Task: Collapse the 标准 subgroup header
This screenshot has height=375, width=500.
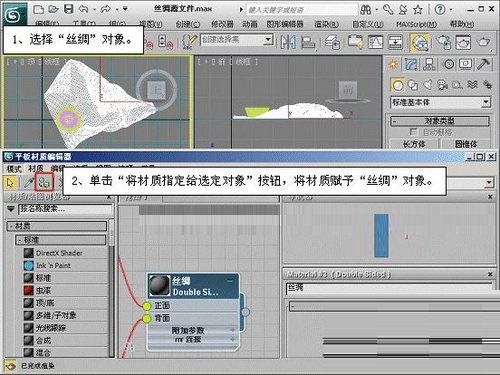Action: coord(61,240)
